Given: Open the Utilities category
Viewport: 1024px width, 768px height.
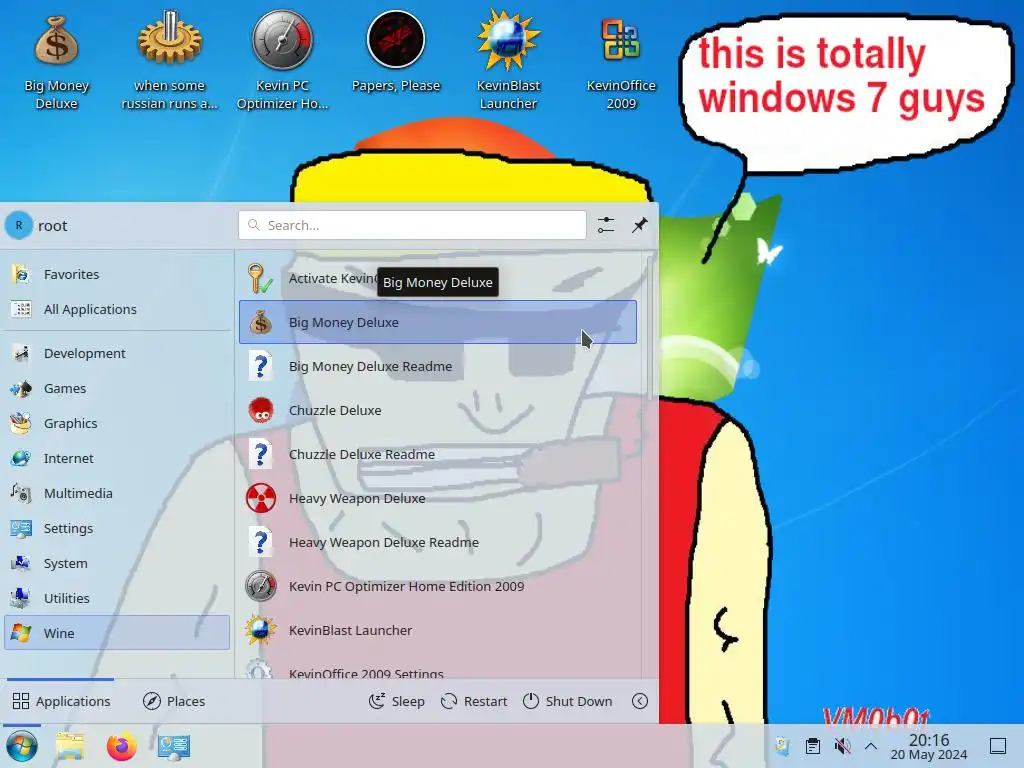Looking at the screenshot, I should [x=117, y=598].
